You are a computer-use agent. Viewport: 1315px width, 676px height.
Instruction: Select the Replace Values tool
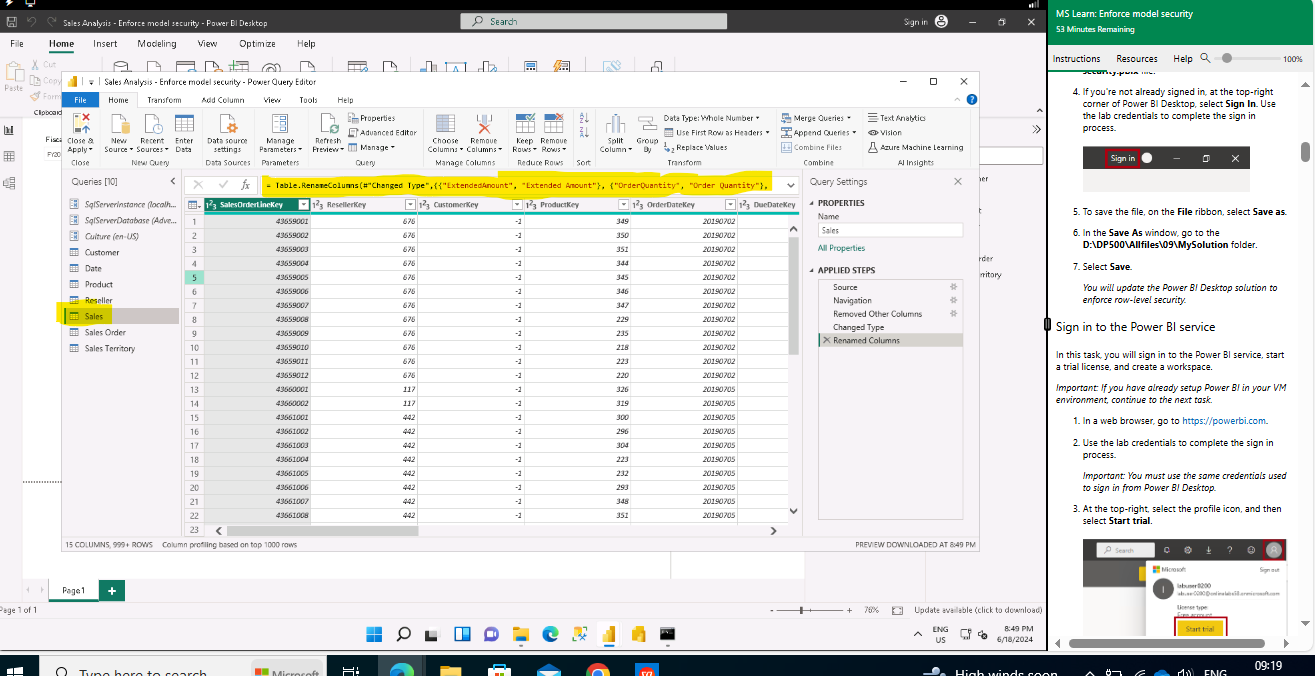[x=700, y=147]
